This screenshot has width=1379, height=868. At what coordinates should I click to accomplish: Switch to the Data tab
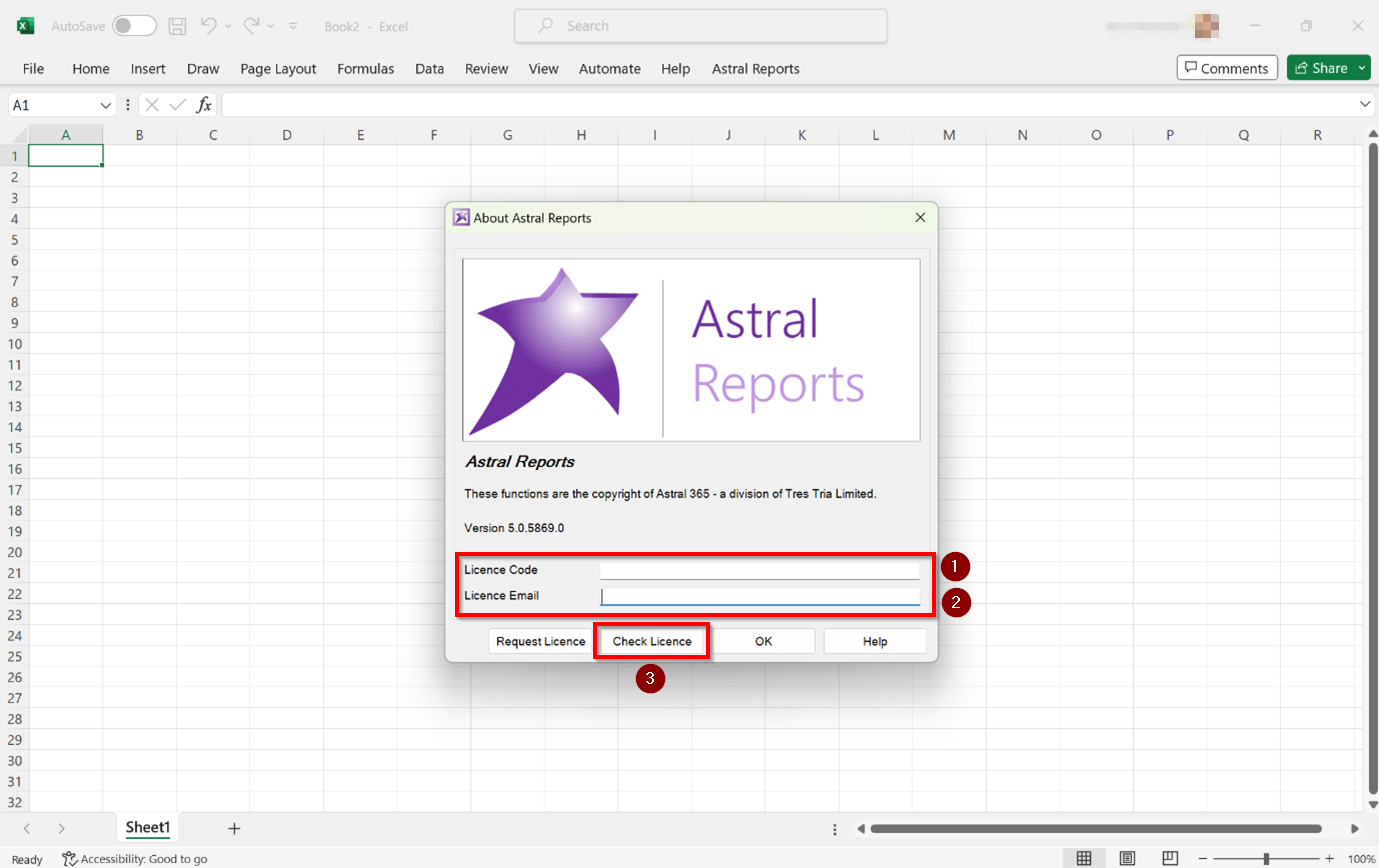pyautogui.click(x=430, y=69)
